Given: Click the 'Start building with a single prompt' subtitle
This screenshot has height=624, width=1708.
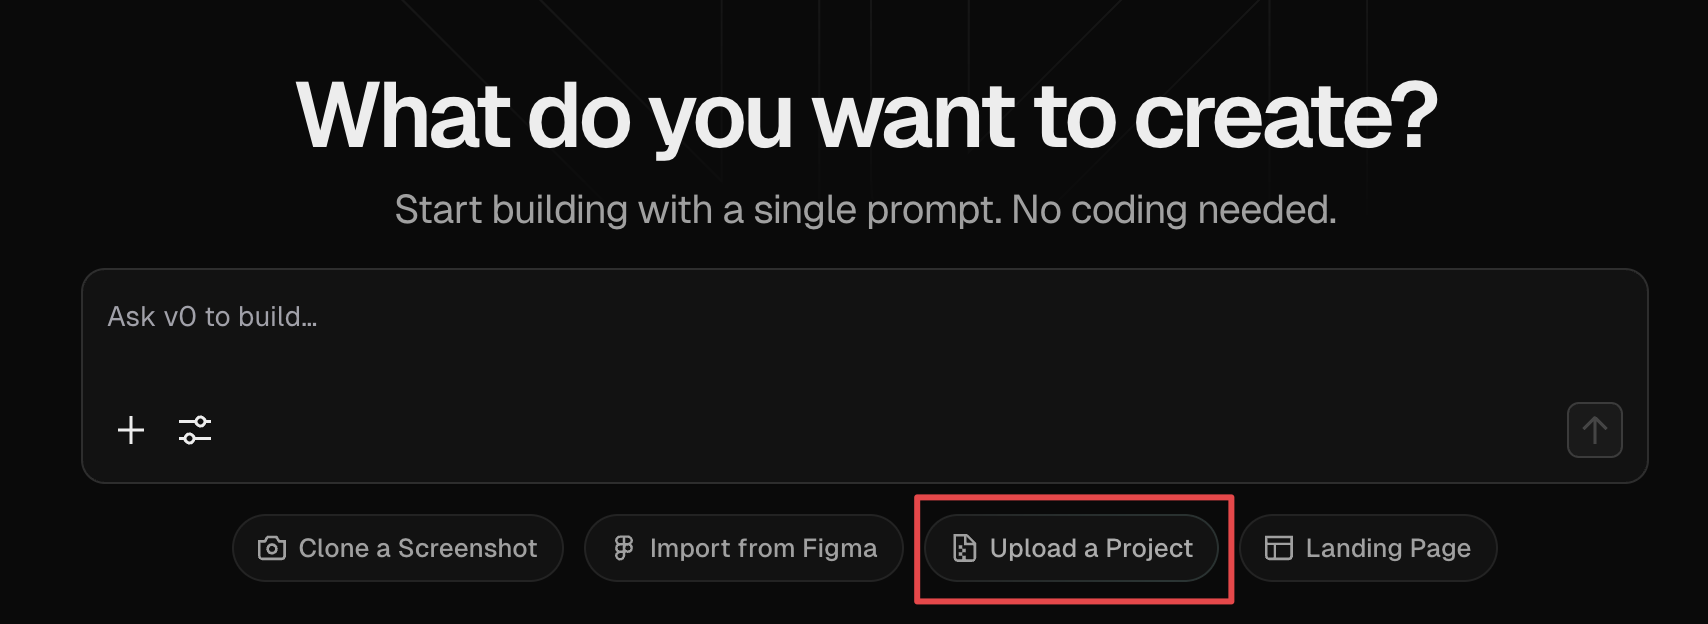Looking at the screenshot, I should click(865, 210).
